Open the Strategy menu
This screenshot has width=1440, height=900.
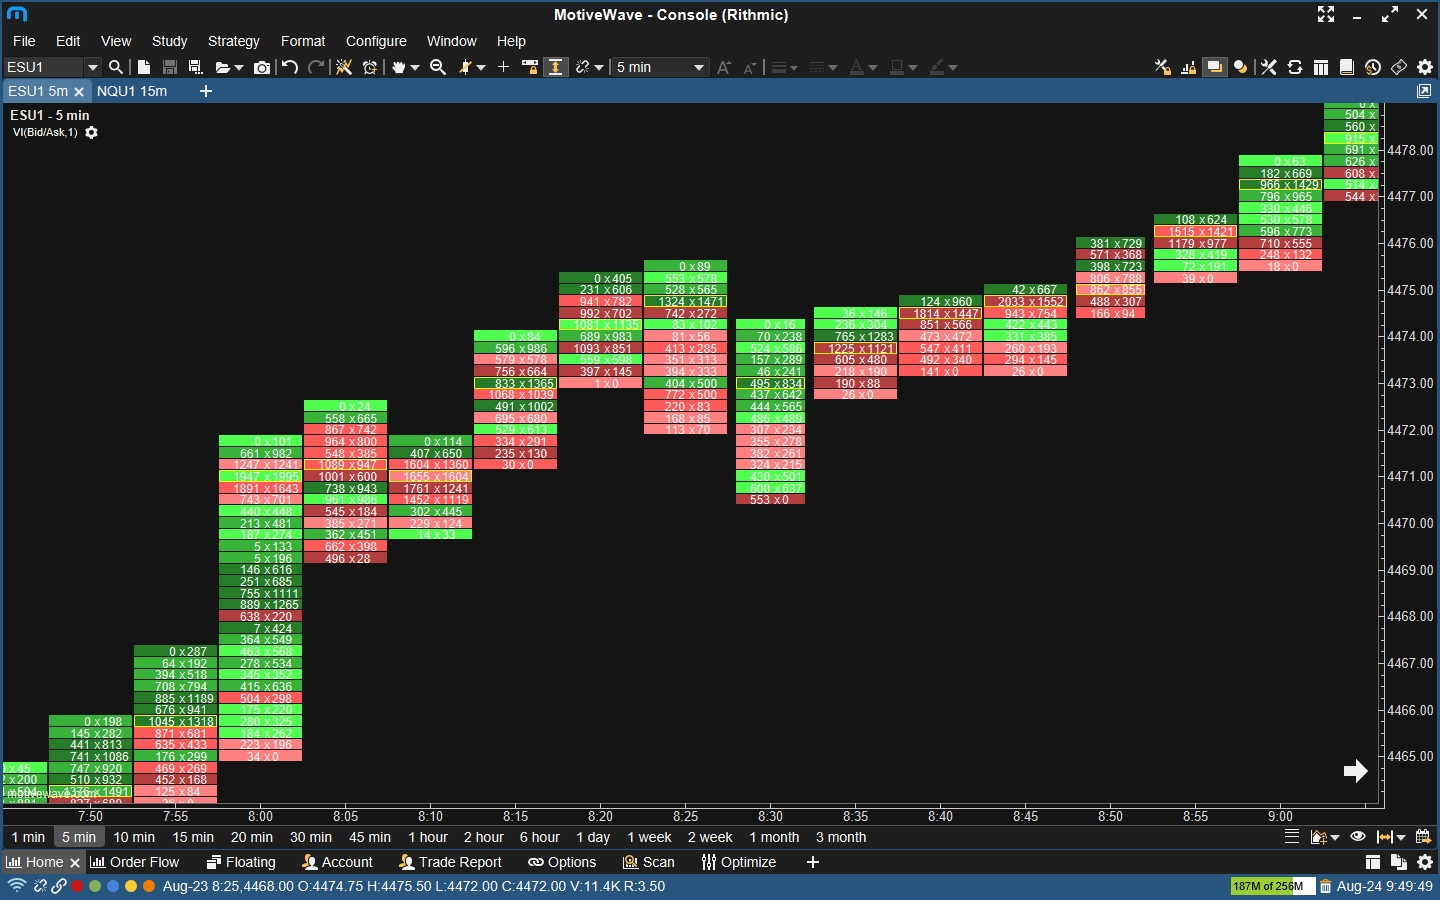[233, 41]
